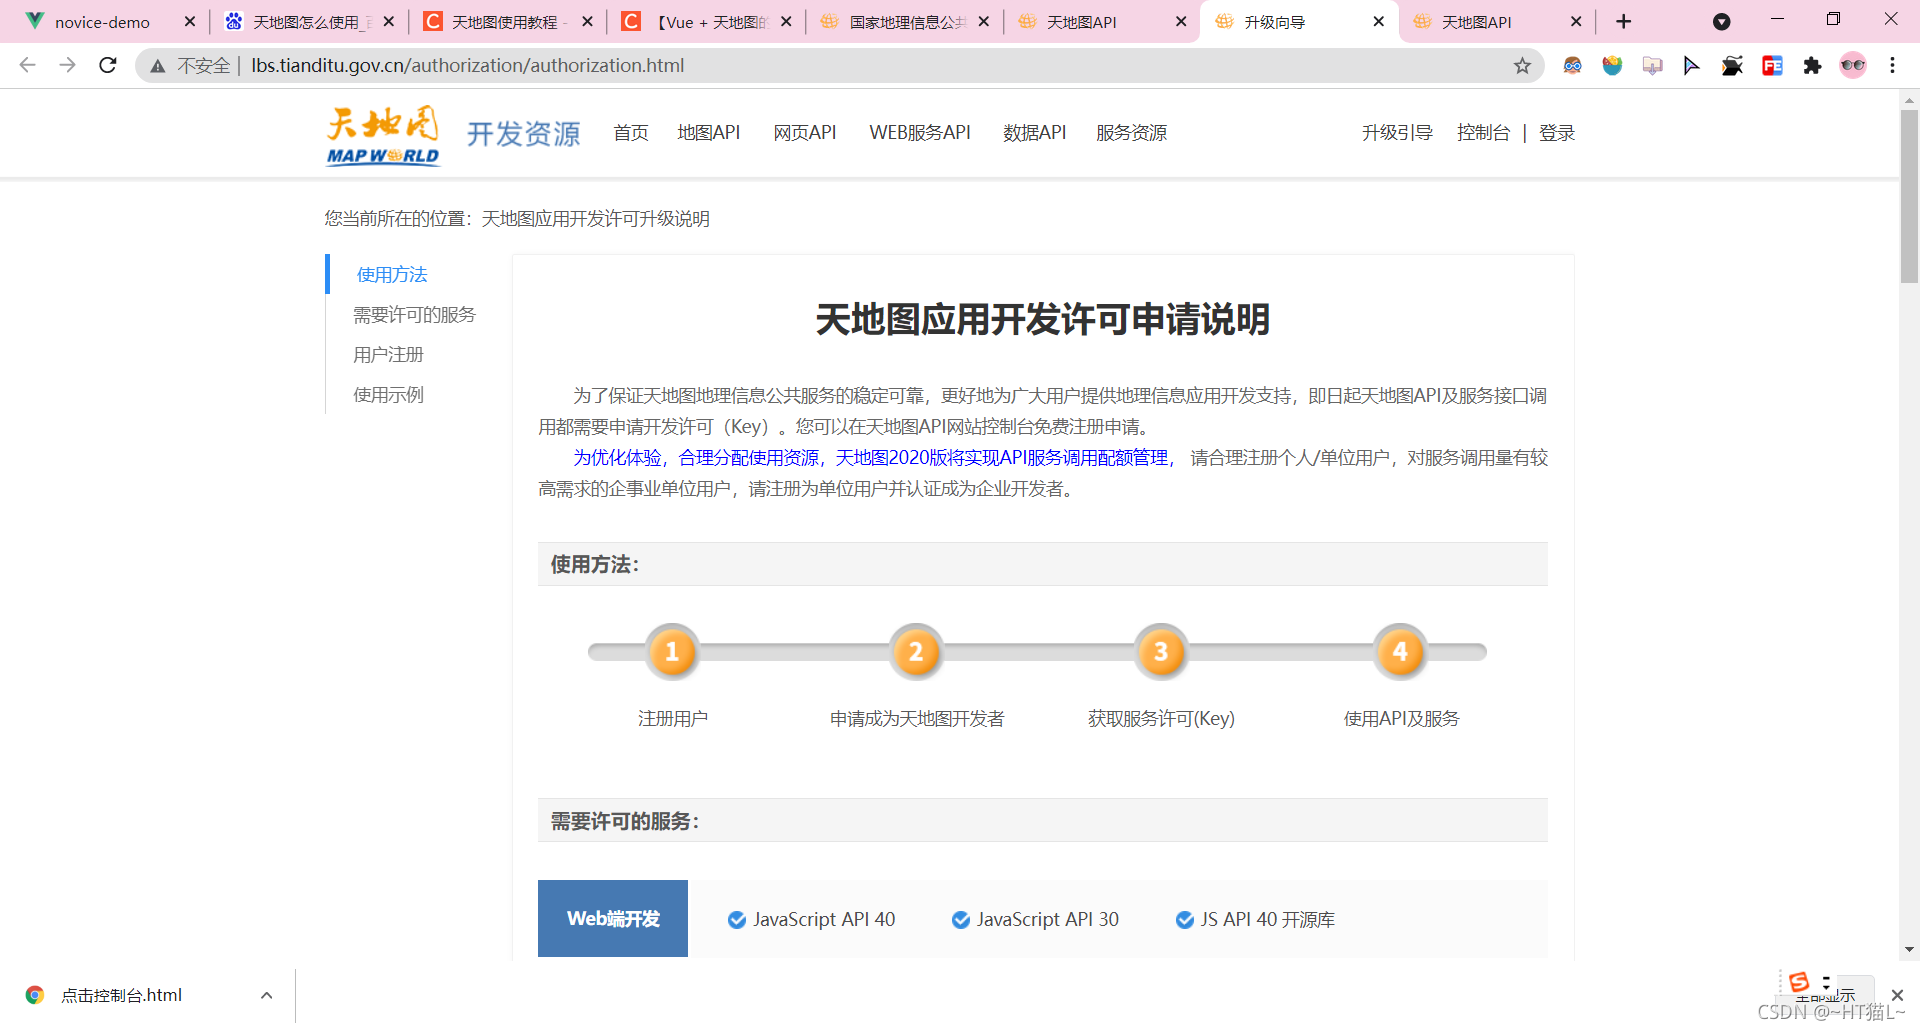Click the not-secure warning icon
The height and width of the screenshot is (1030, 1920).
coord(158,66)
